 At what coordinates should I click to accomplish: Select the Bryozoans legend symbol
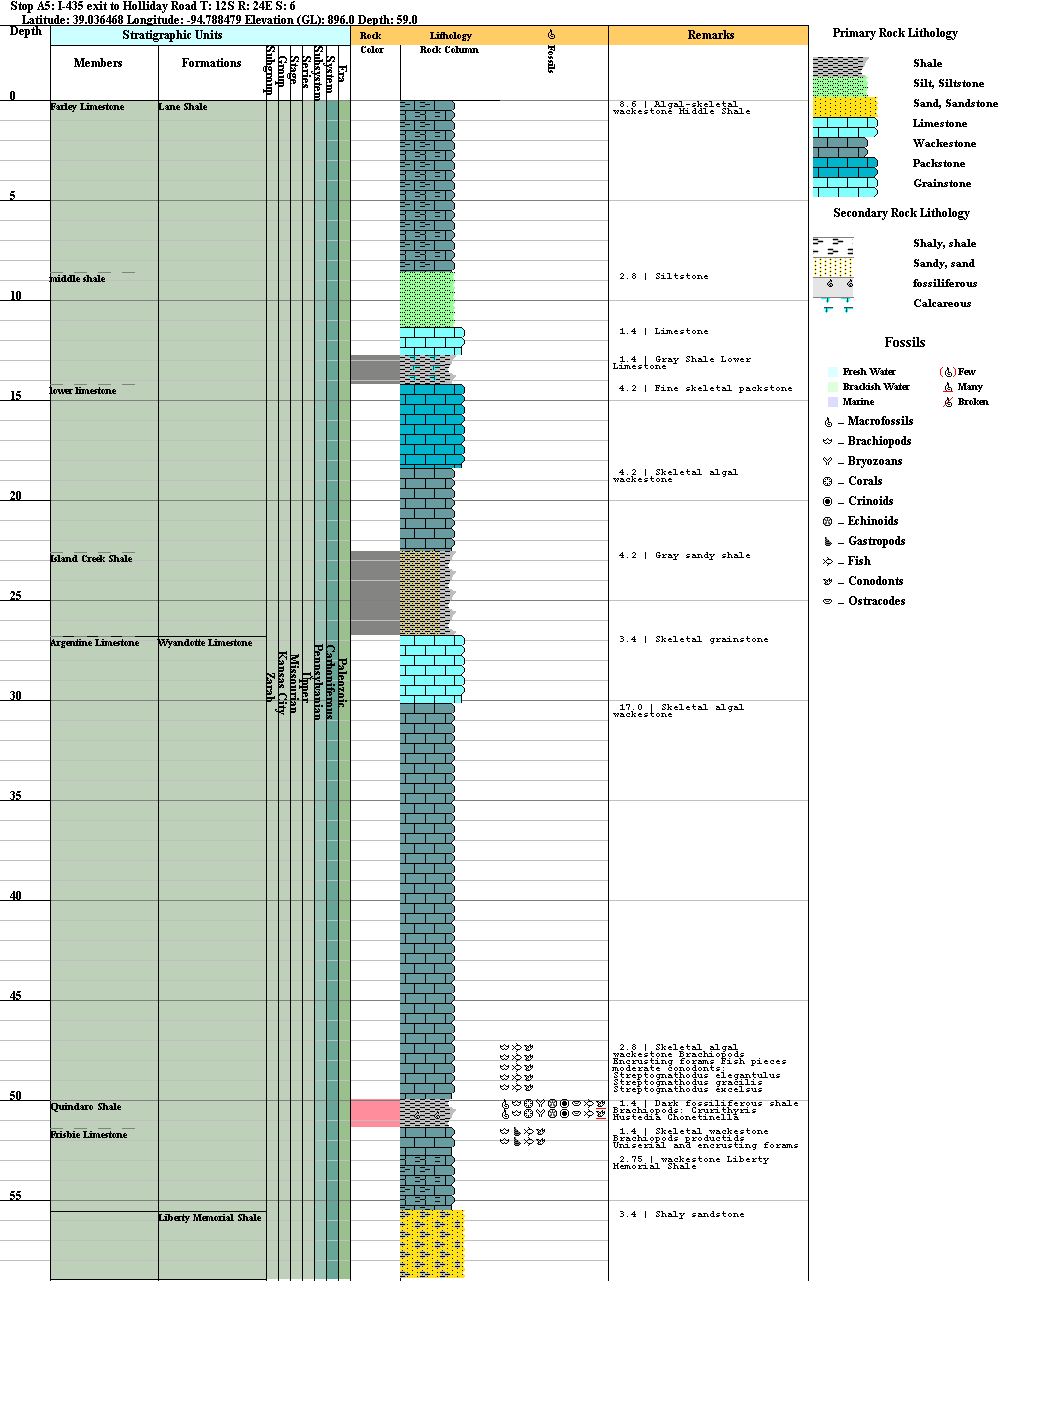tap(828, 461)
